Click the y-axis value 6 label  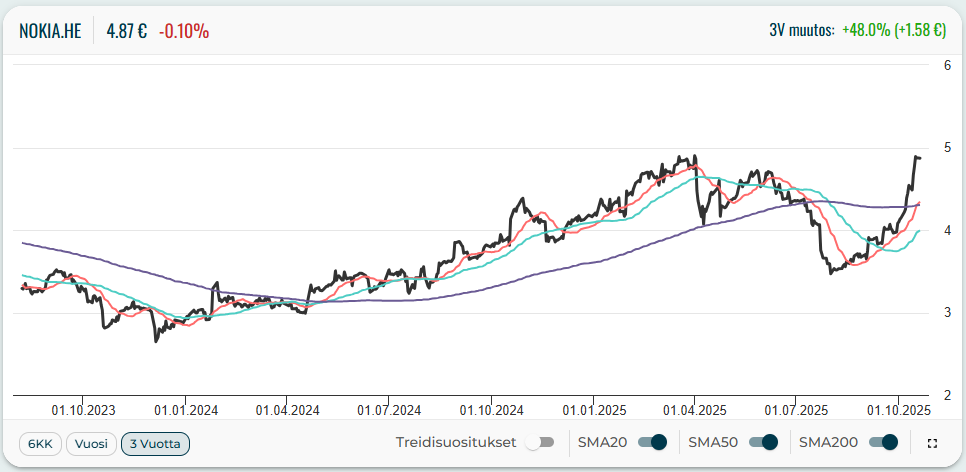click(x=946, y=65)
